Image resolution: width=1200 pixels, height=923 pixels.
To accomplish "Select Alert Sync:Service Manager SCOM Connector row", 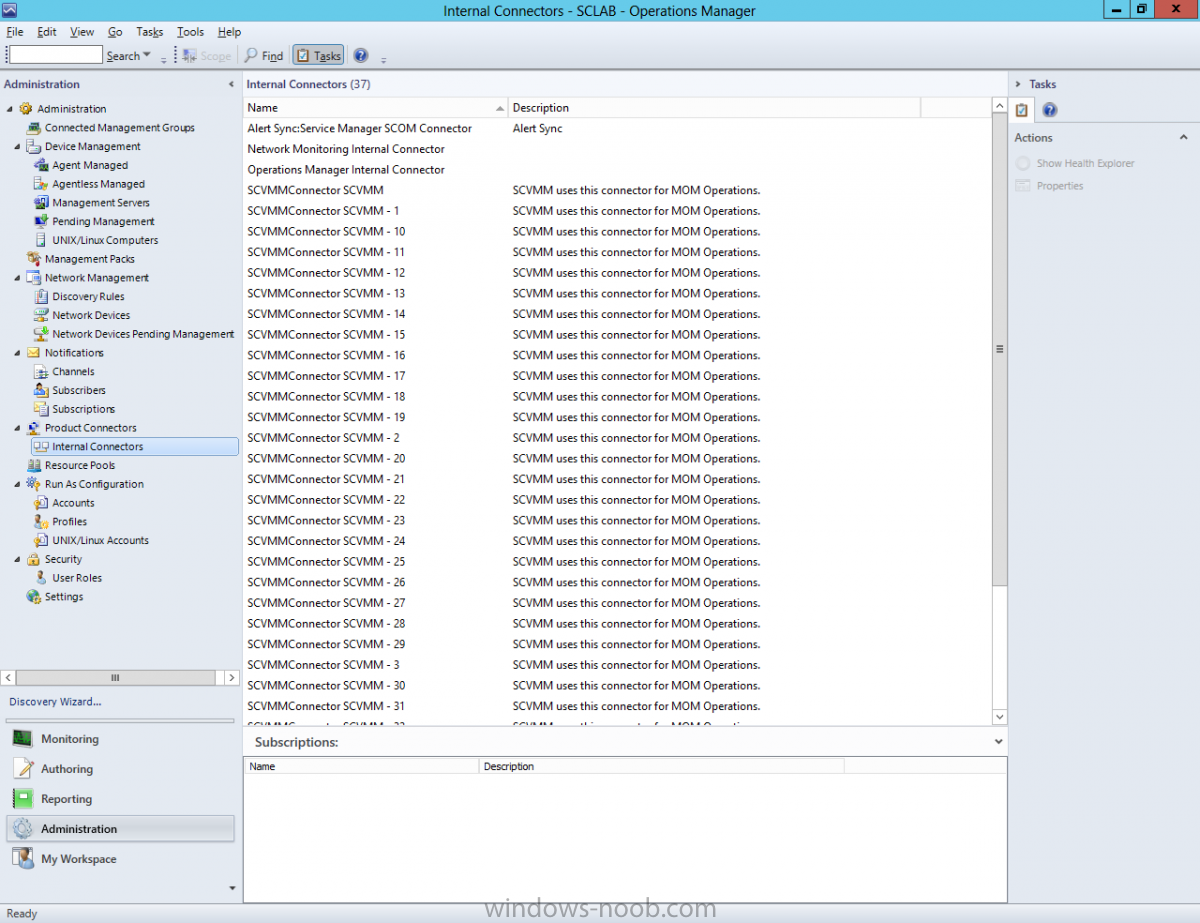I will click(x=617, y=128).
